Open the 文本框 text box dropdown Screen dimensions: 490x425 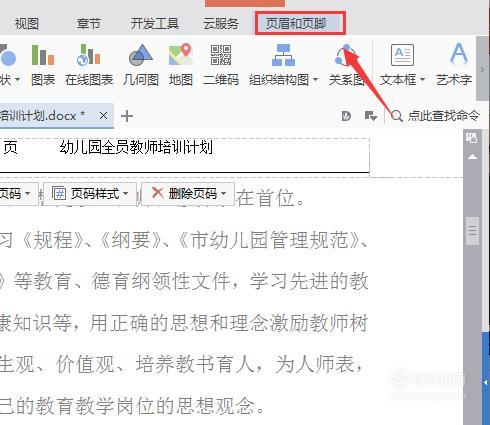click(x=422, y=80)
